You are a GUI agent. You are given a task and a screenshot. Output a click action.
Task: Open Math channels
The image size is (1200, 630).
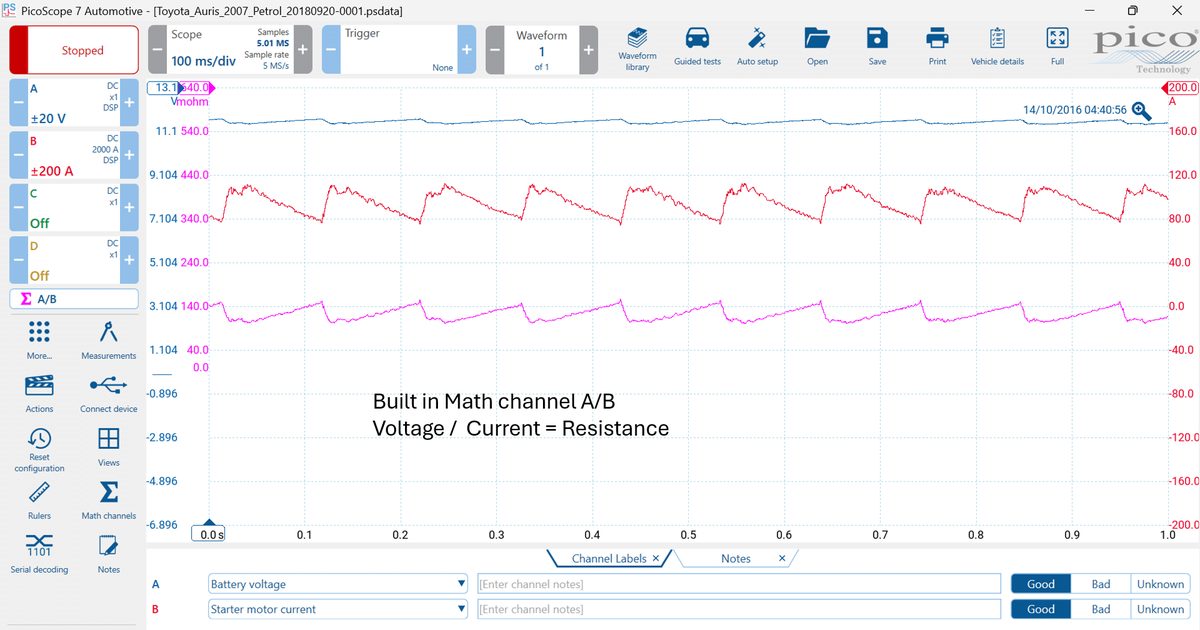pyautogui.click(x=109, y=500)
